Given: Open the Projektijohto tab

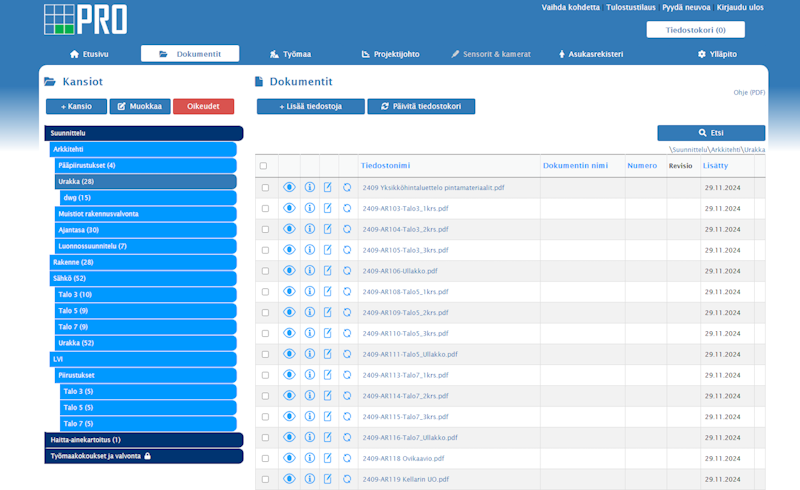Looking at the screenshot, I should (393, 54).
